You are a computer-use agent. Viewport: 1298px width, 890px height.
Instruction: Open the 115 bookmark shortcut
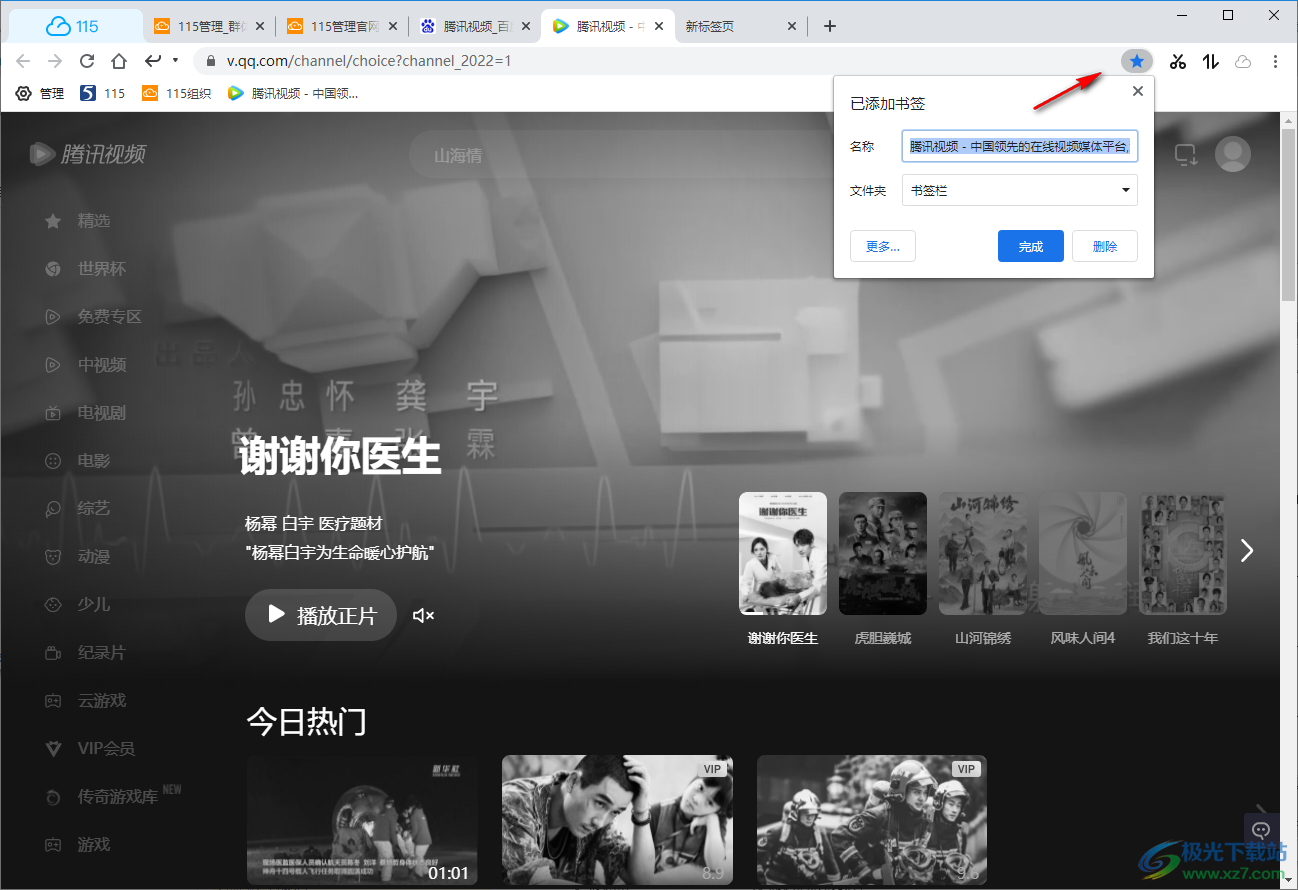[102, 93]
